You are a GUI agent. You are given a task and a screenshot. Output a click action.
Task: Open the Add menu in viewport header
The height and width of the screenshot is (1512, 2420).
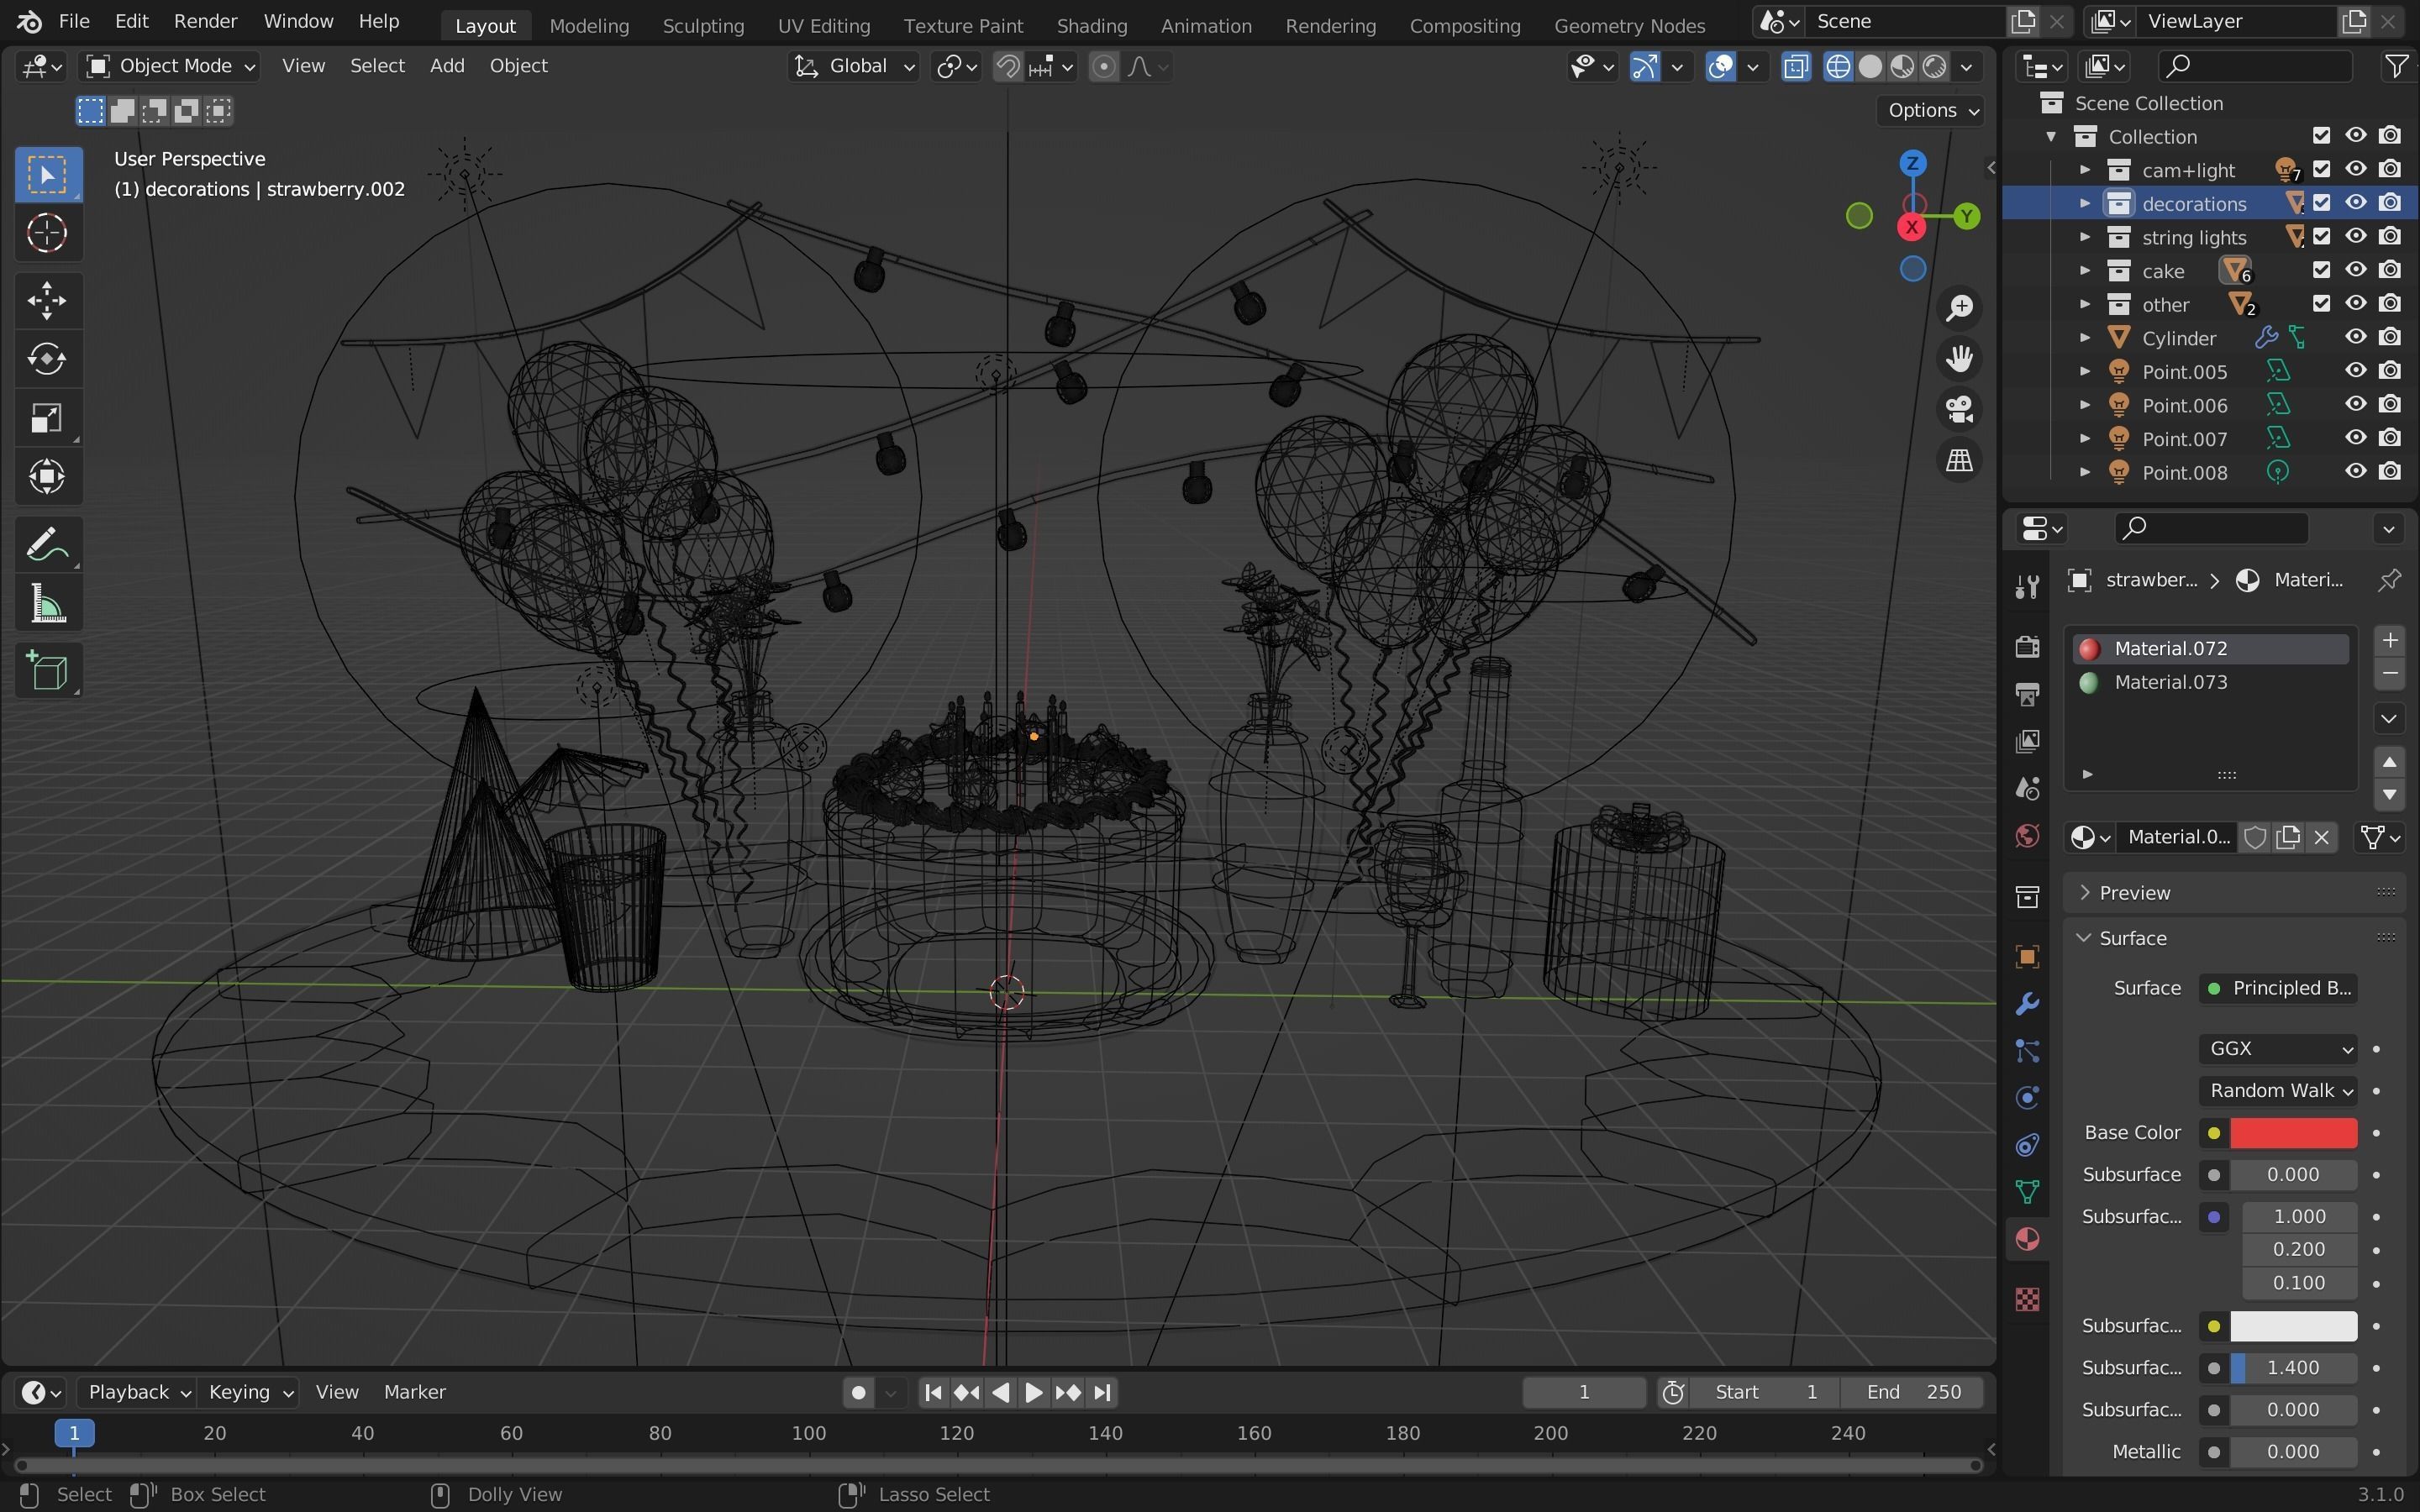point(447,66)
